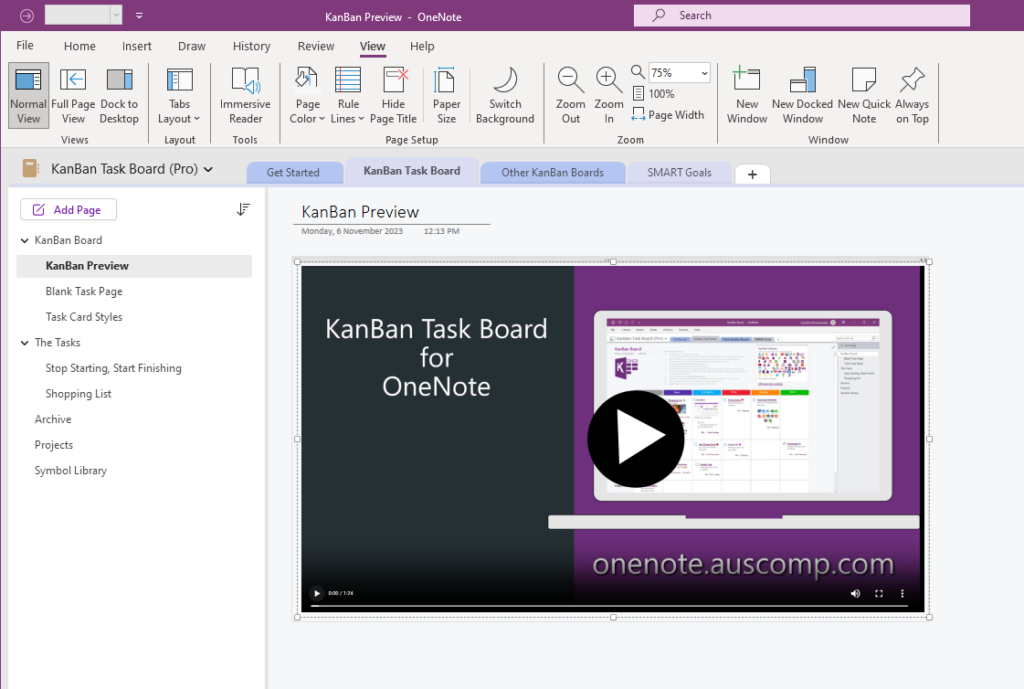Switch to the SMART Goals section tab
This screenshot has width=1024, height=689.
[680, 172]
